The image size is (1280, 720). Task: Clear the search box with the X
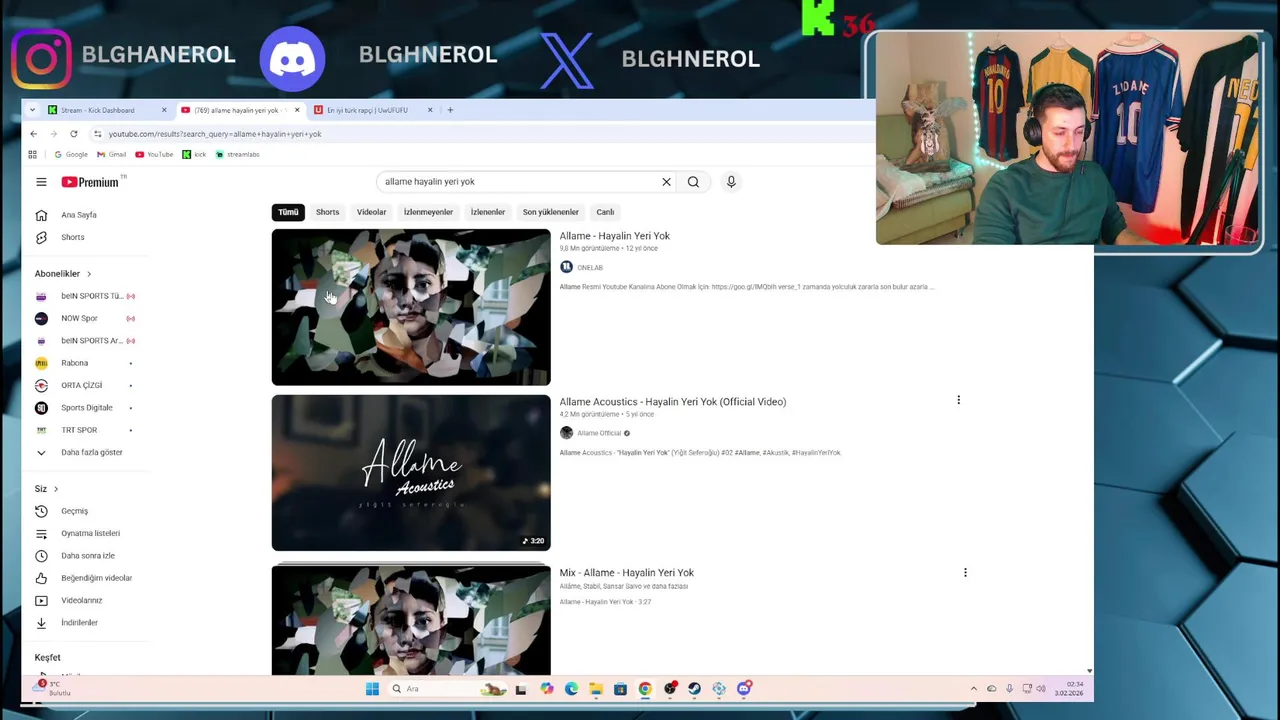(x=666, y=182)
